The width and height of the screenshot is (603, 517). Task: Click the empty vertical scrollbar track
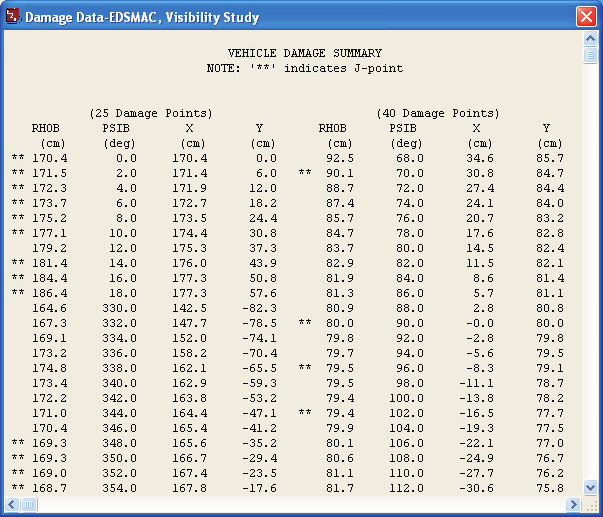tap(590, 272)
